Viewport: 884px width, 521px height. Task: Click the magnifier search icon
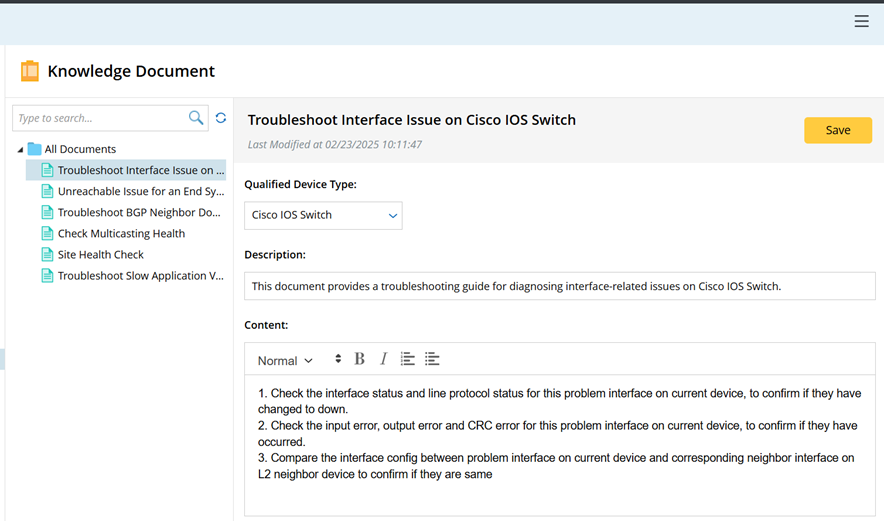[196, 118]
